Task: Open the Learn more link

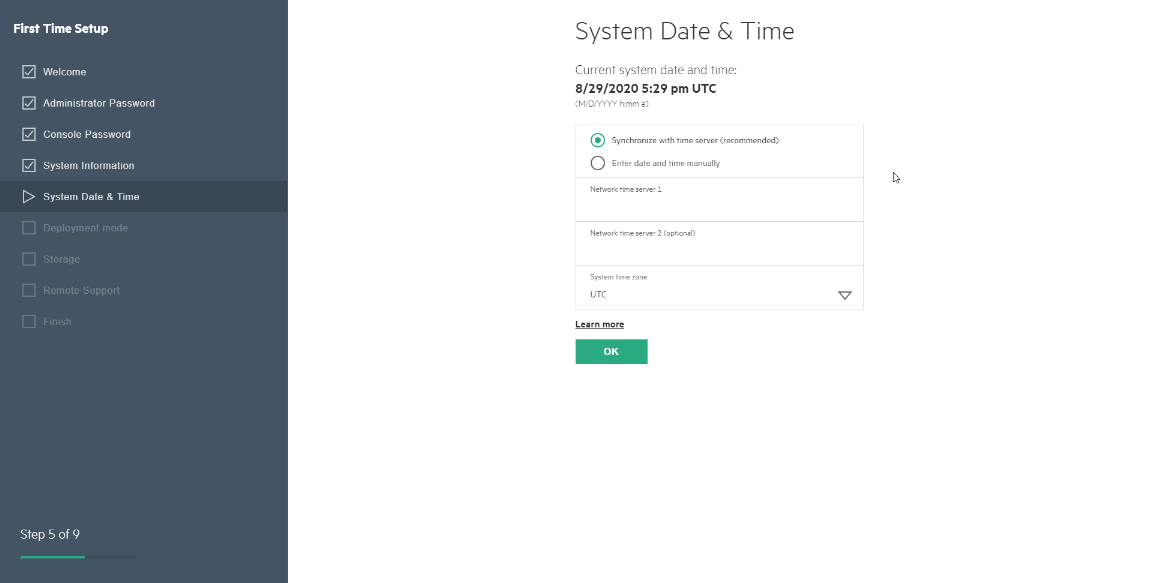Action: [x=600, y=325]
